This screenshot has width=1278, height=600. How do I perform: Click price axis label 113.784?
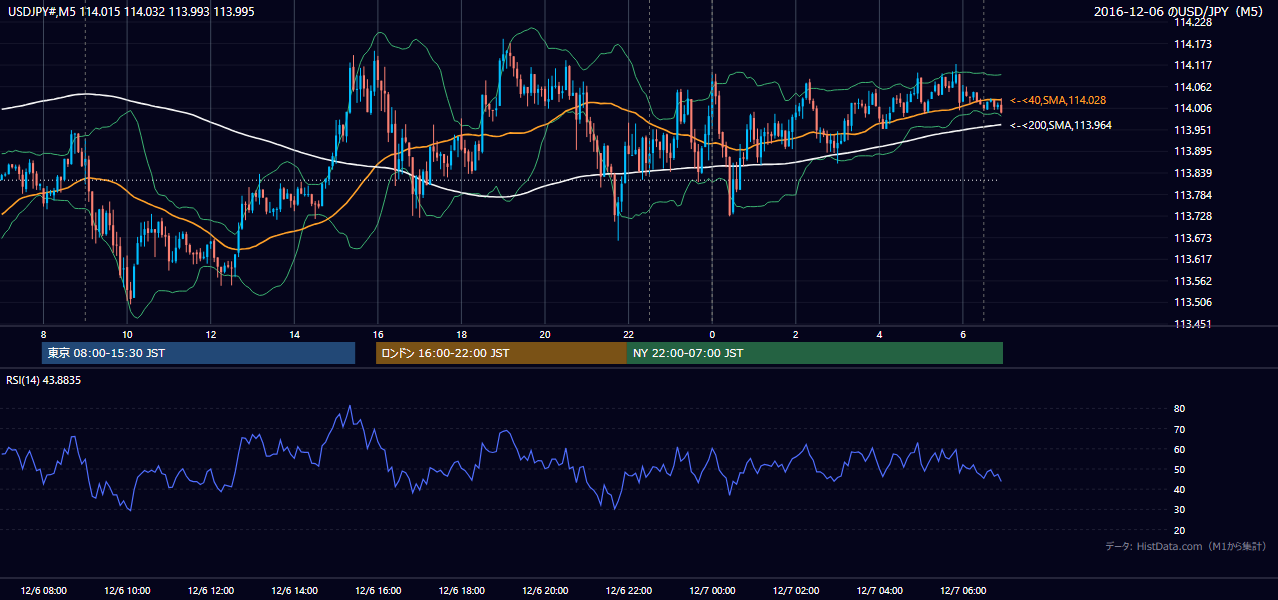point(1192,195)
